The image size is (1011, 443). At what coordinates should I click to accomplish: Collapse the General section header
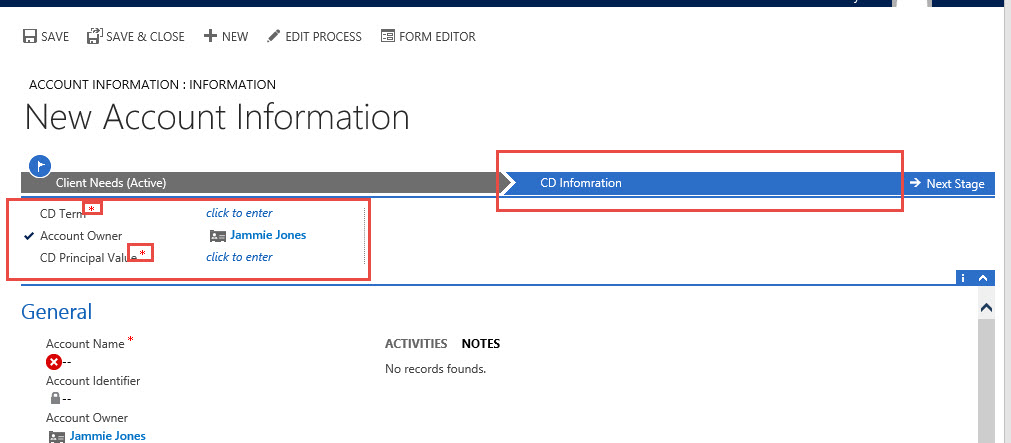pos(56,312)
